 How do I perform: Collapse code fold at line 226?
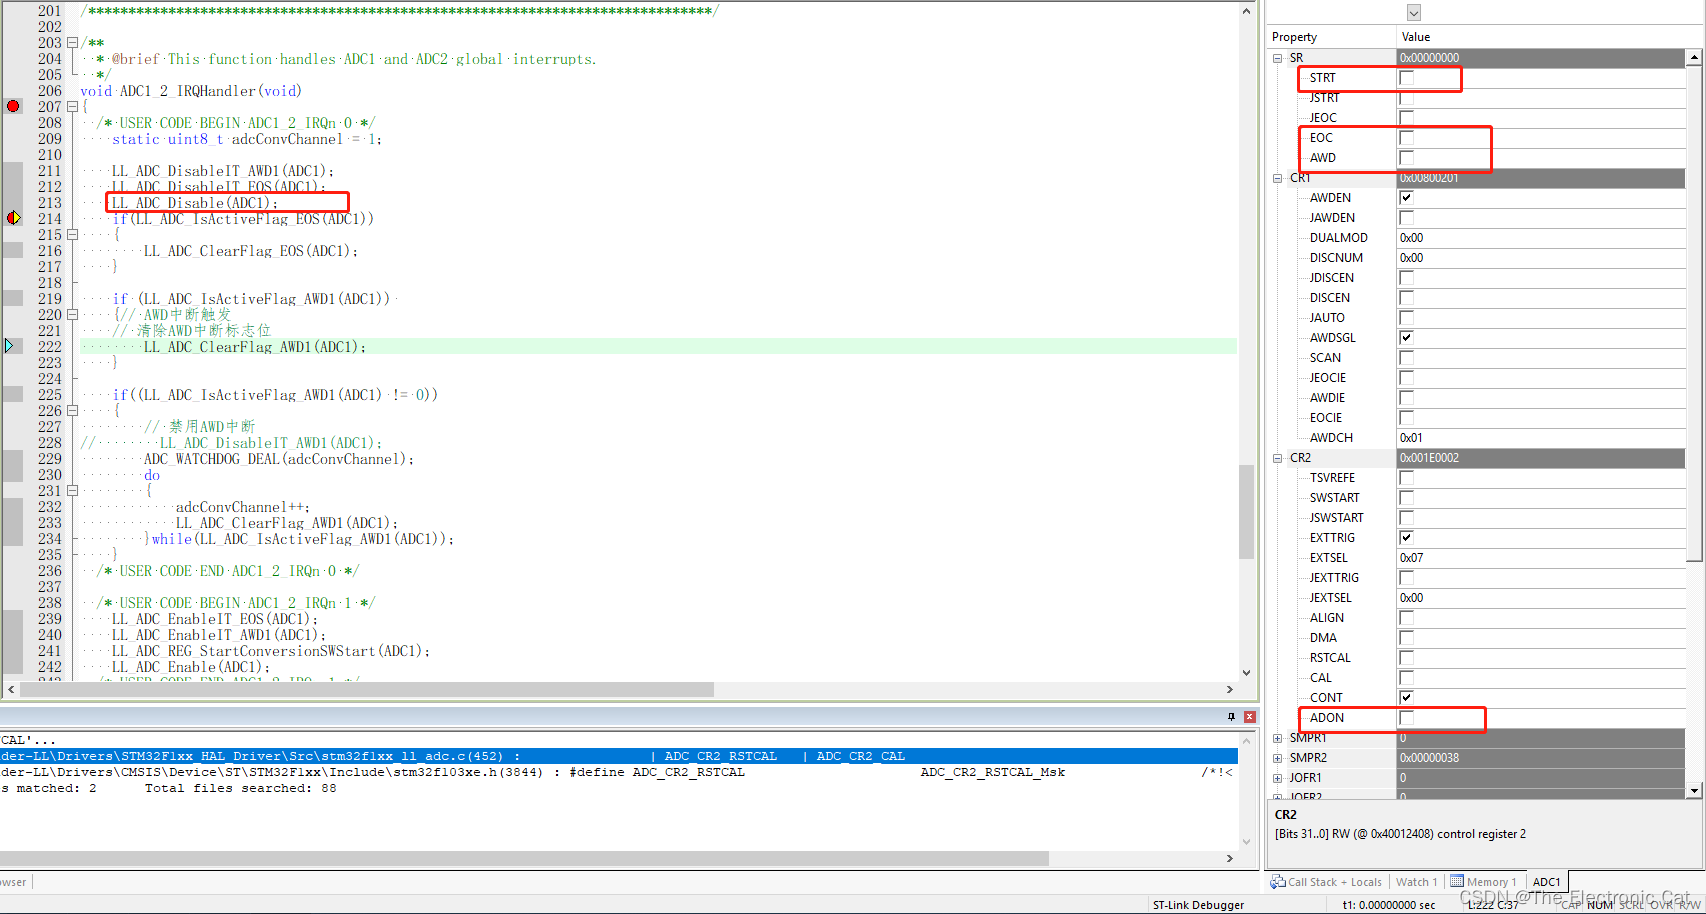point(72,411)
